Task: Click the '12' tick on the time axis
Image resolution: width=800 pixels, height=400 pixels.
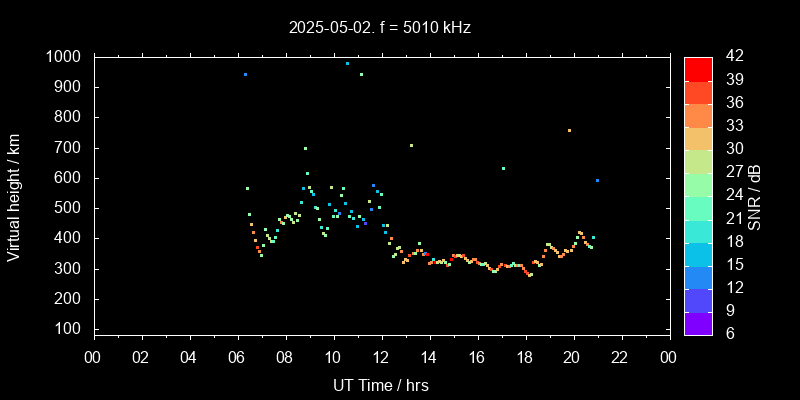Action: click(381, 358)
